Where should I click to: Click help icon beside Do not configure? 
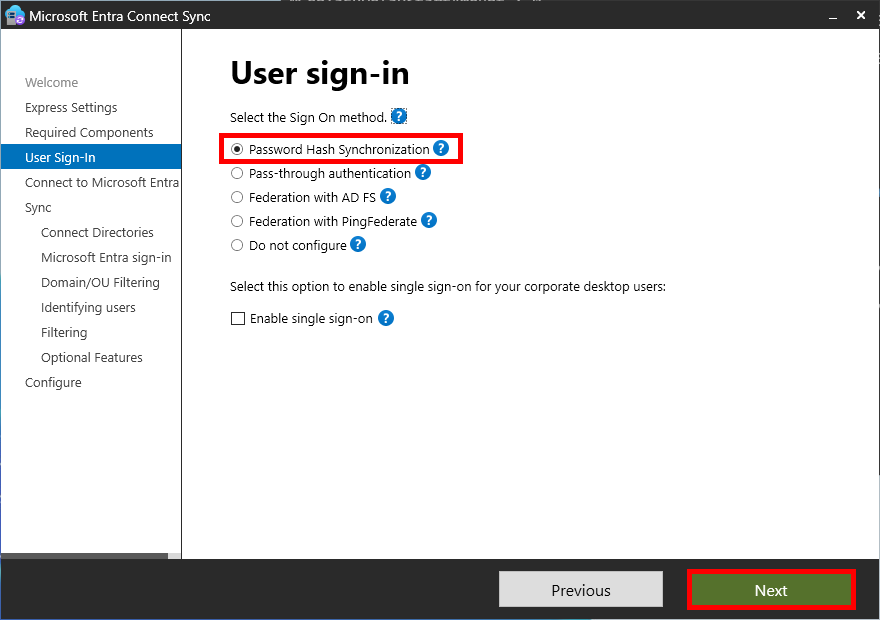point(358,244)
